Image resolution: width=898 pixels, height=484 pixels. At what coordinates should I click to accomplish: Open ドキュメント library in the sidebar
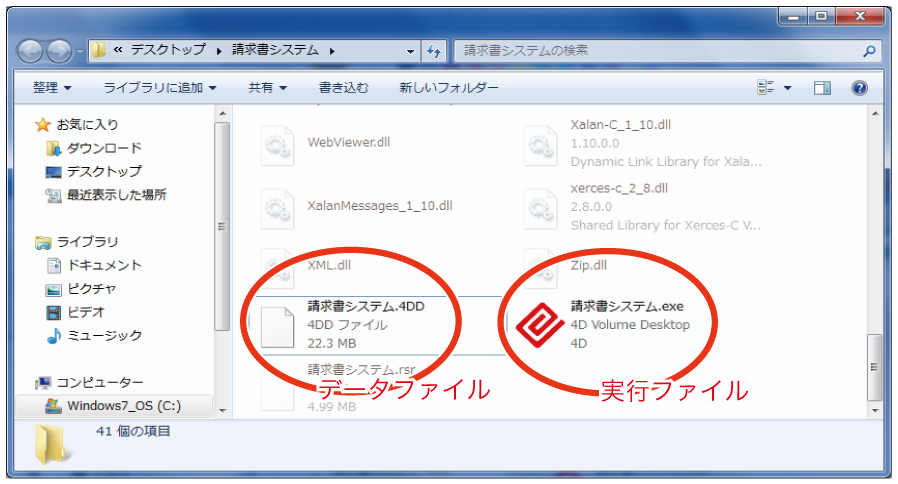104,265
